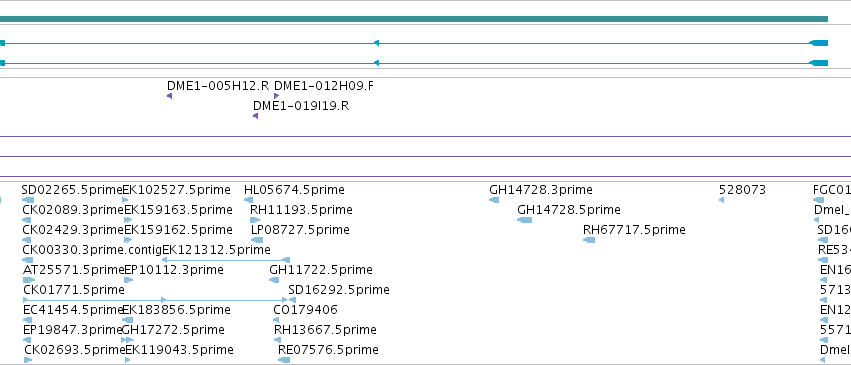This screenshot has height=365, width=851.
Task: Click the DME1-012H09.F purple arrow marker
Action: (x=277, y=96)
